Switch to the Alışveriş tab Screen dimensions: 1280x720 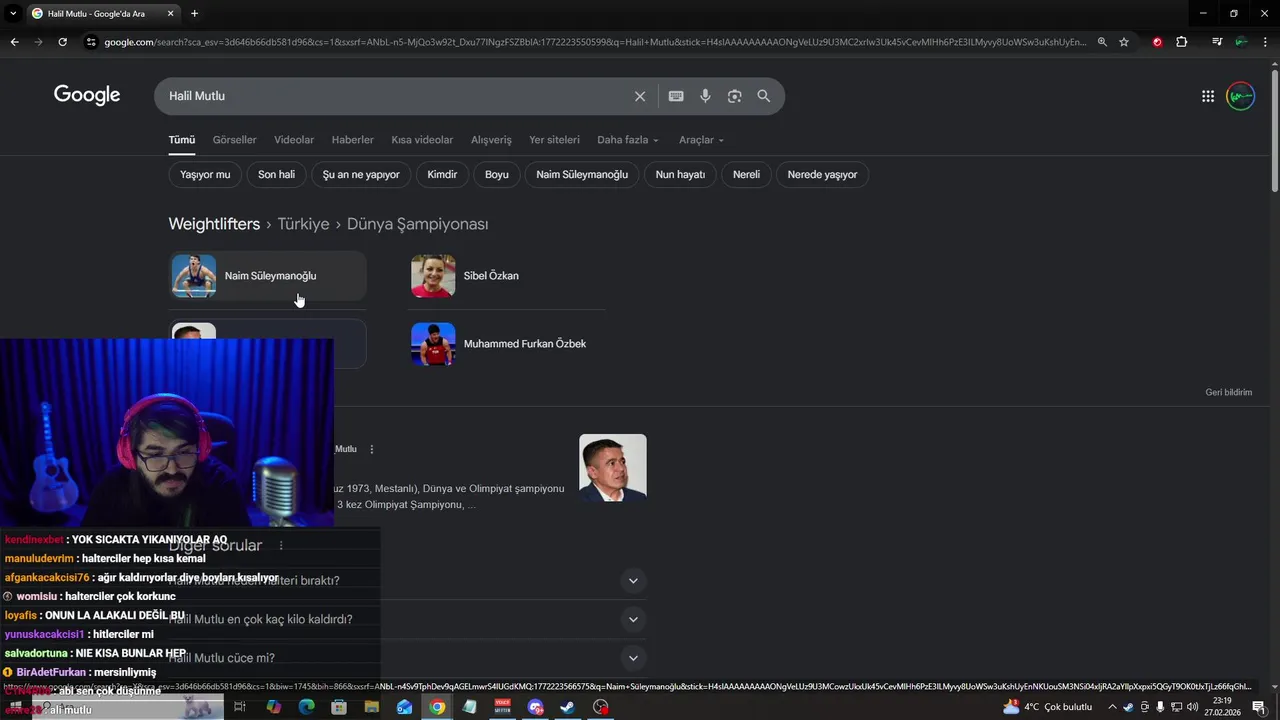491,140
